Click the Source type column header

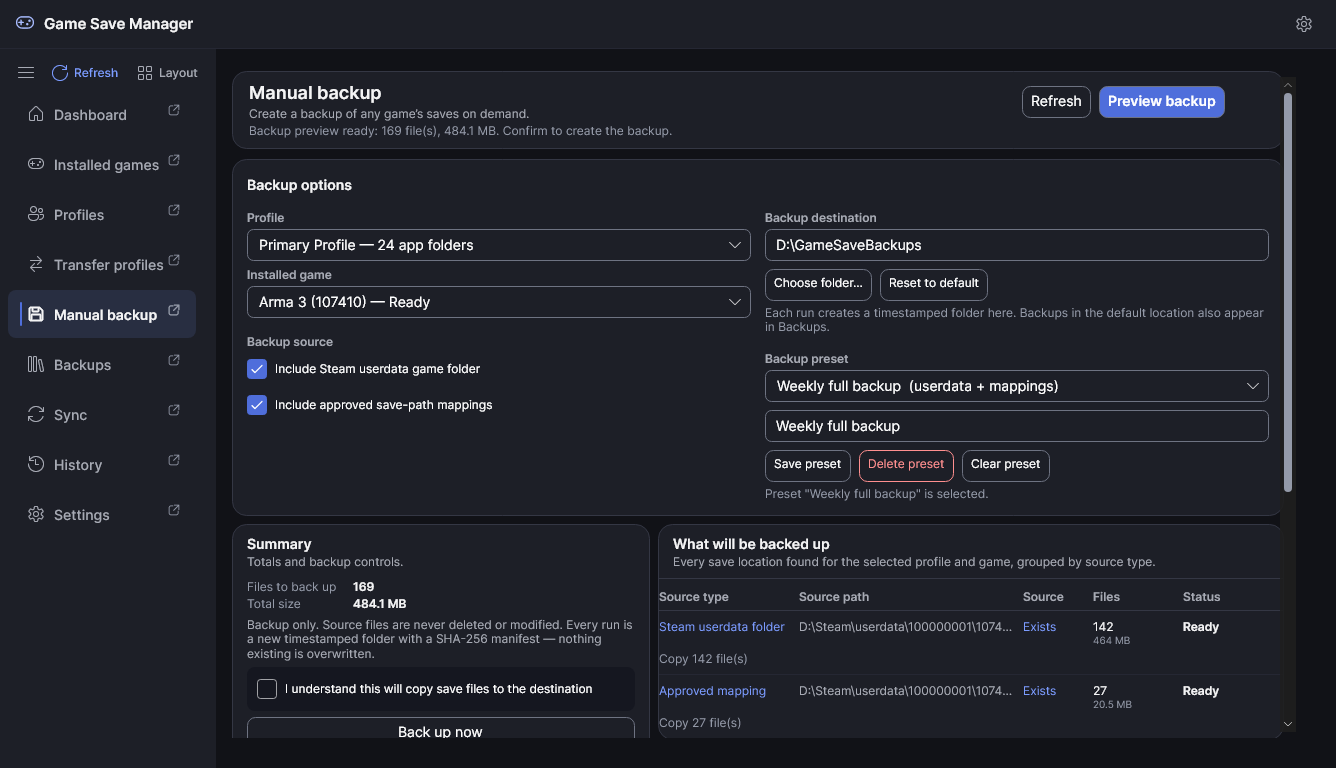(694, 597)
